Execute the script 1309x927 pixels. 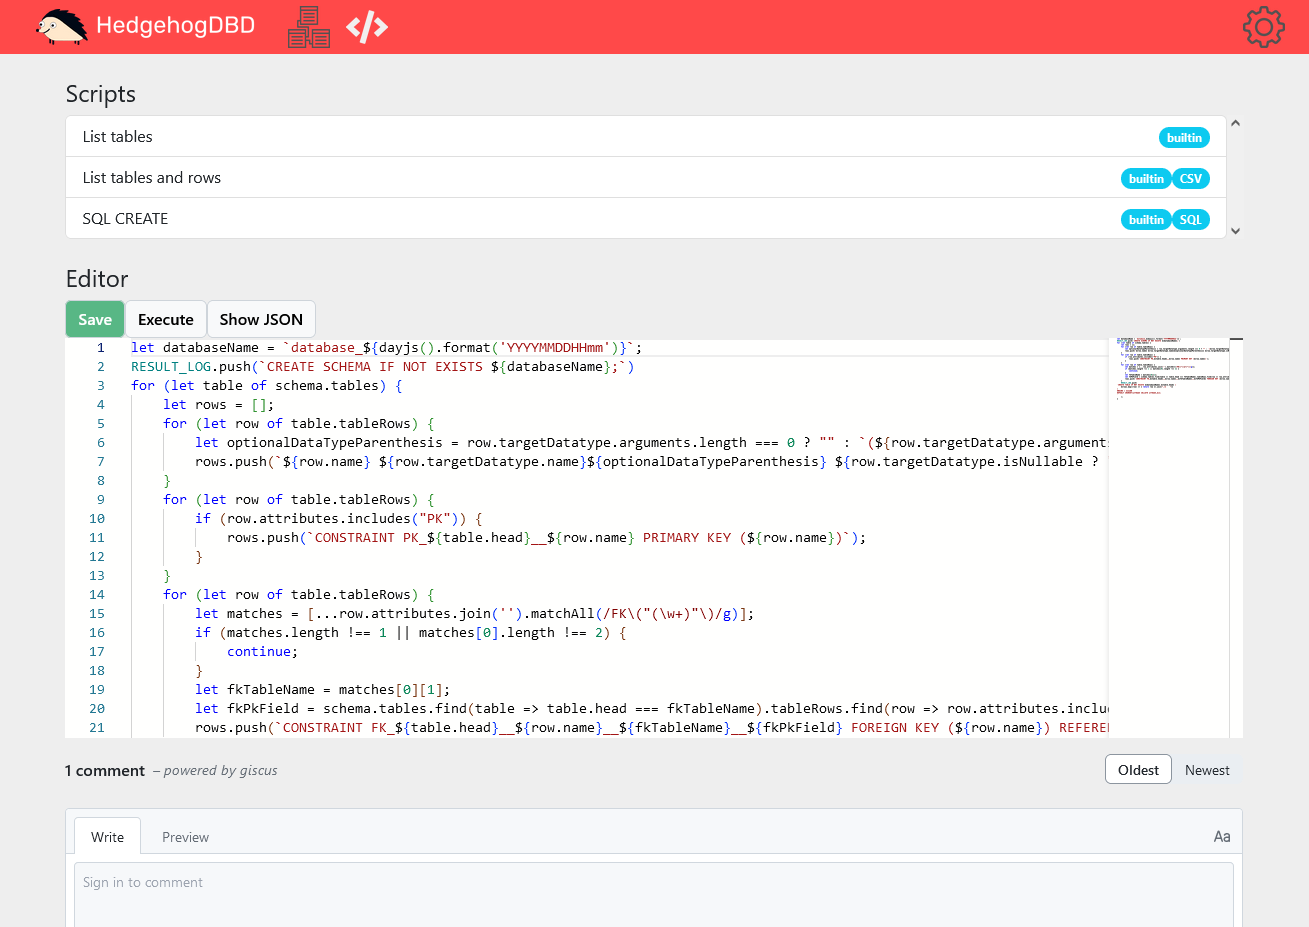click(166, 319)
